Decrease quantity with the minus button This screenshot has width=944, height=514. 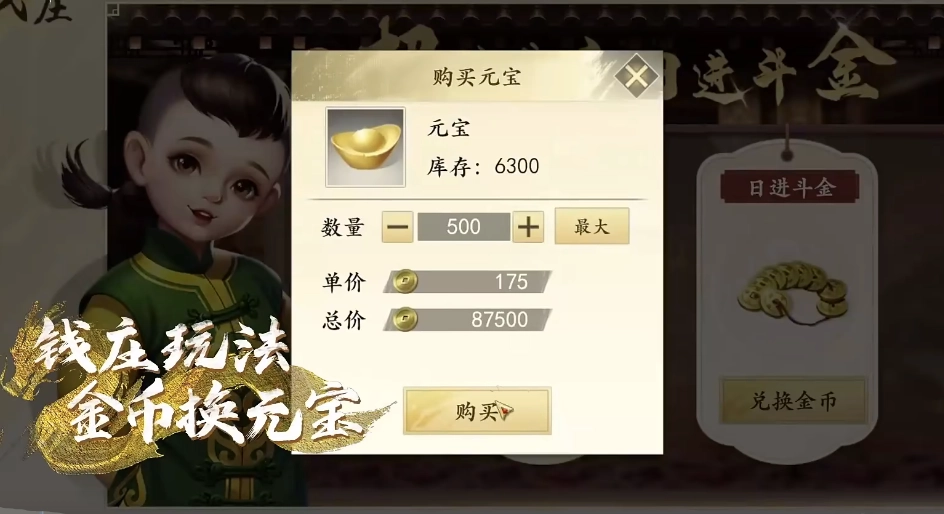click(x=397, y=227)
